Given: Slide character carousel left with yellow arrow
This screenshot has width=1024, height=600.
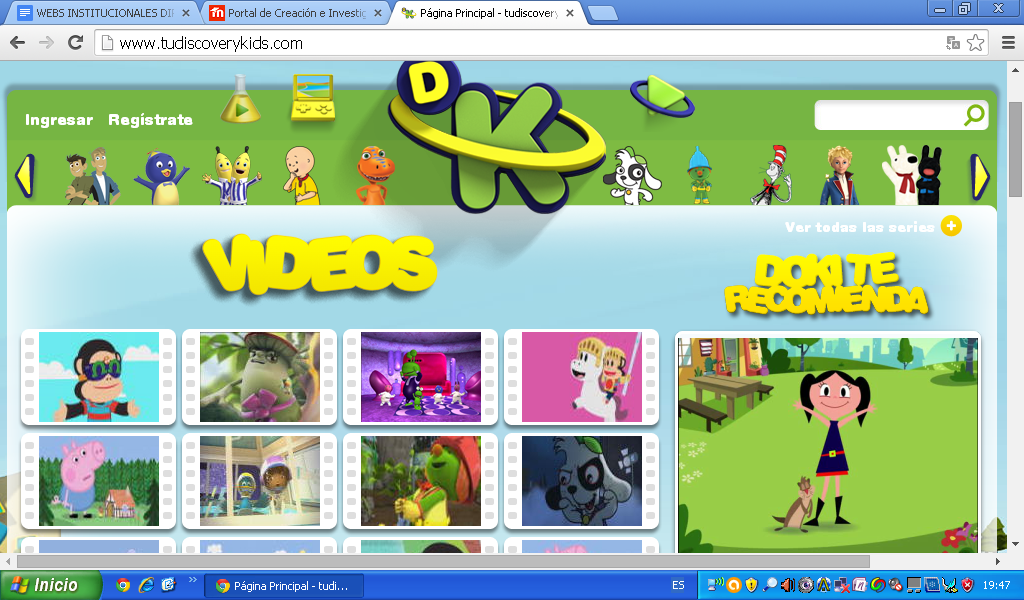Looking at the screenshot, I should click(x=24, y=176).
